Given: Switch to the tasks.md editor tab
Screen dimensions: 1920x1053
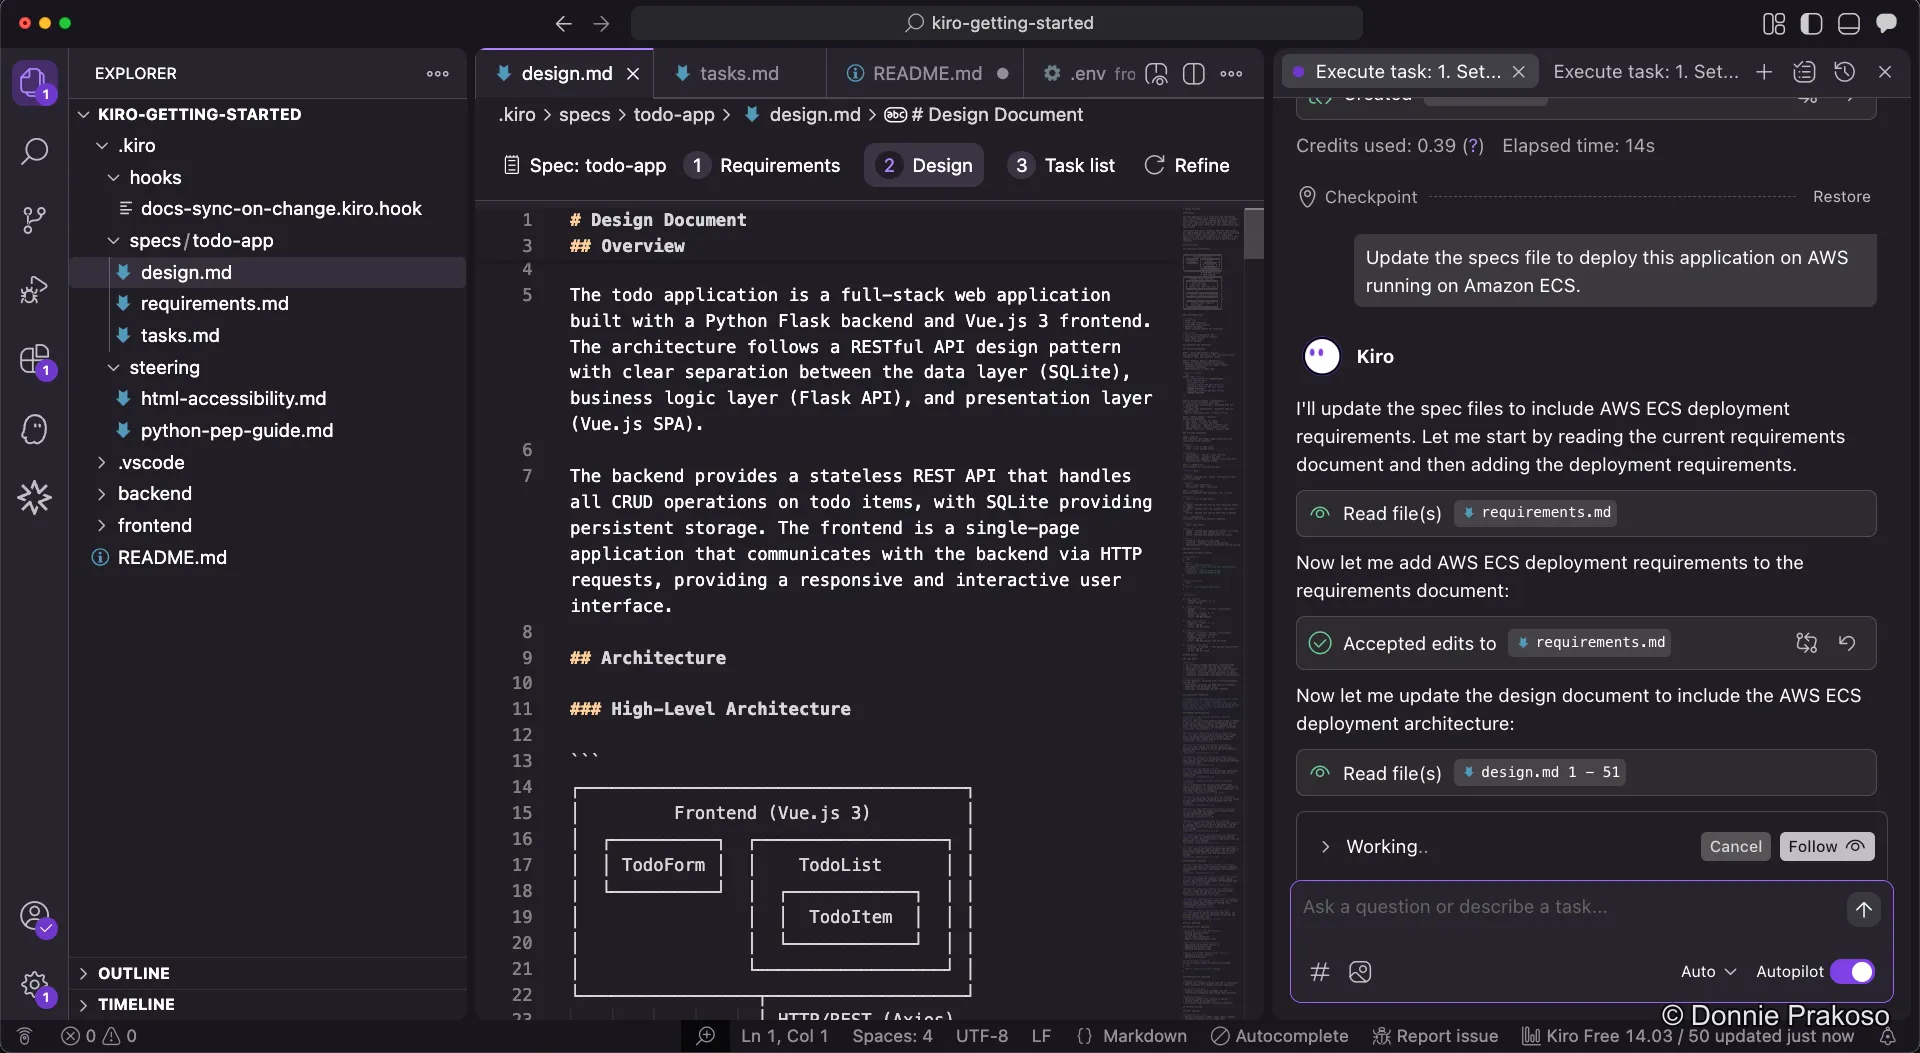Looking at the screenshot, I should (x=738, y=74).
